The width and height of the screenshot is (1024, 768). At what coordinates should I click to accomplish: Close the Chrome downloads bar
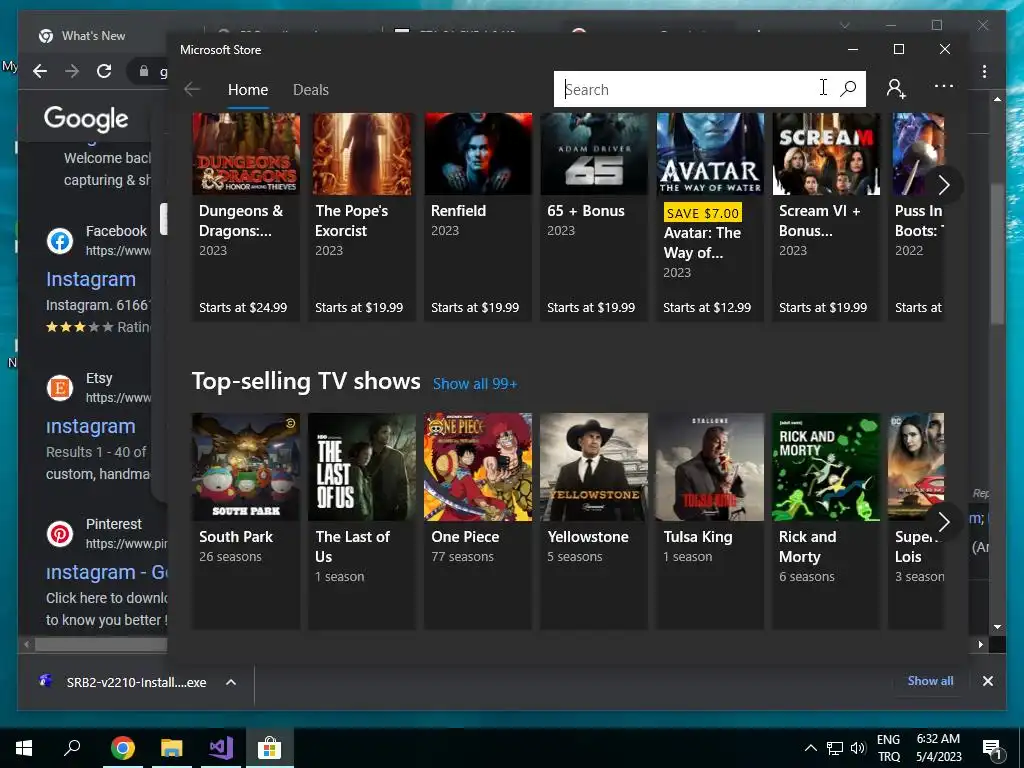(987, 681)
